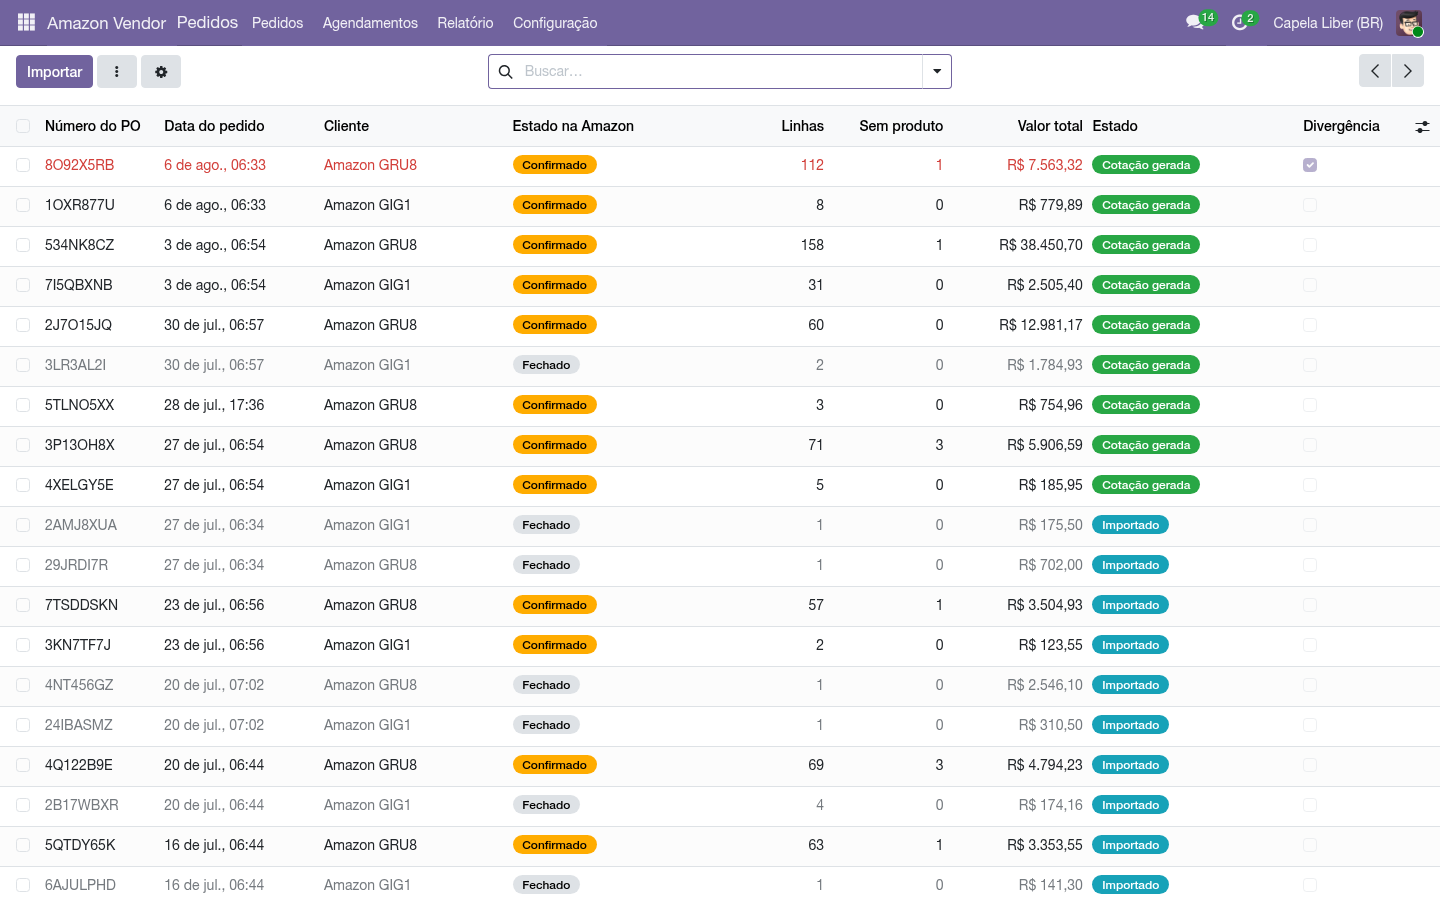This screenshot has width=1440, height=900.
Task: Sort by Cliente column header
Action: [346, 126]
